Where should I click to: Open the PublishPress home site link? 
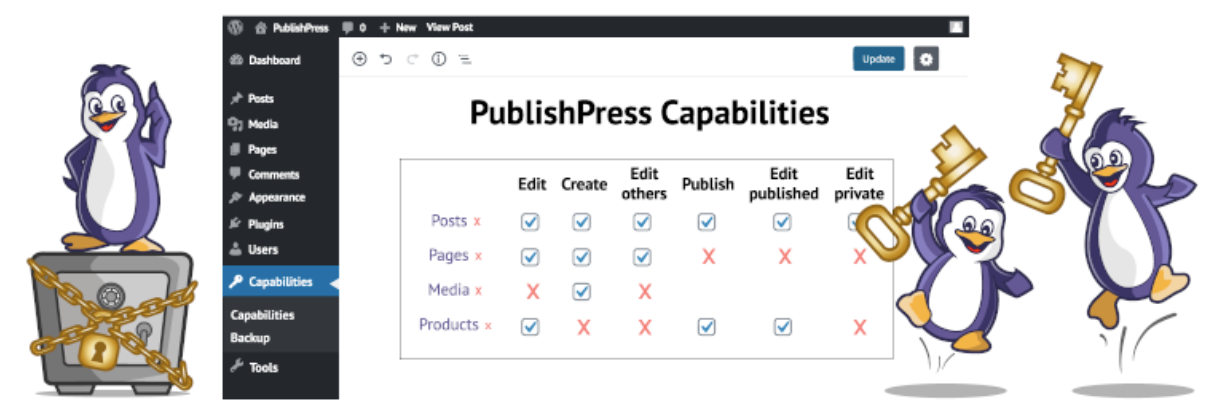coord(292,28)
